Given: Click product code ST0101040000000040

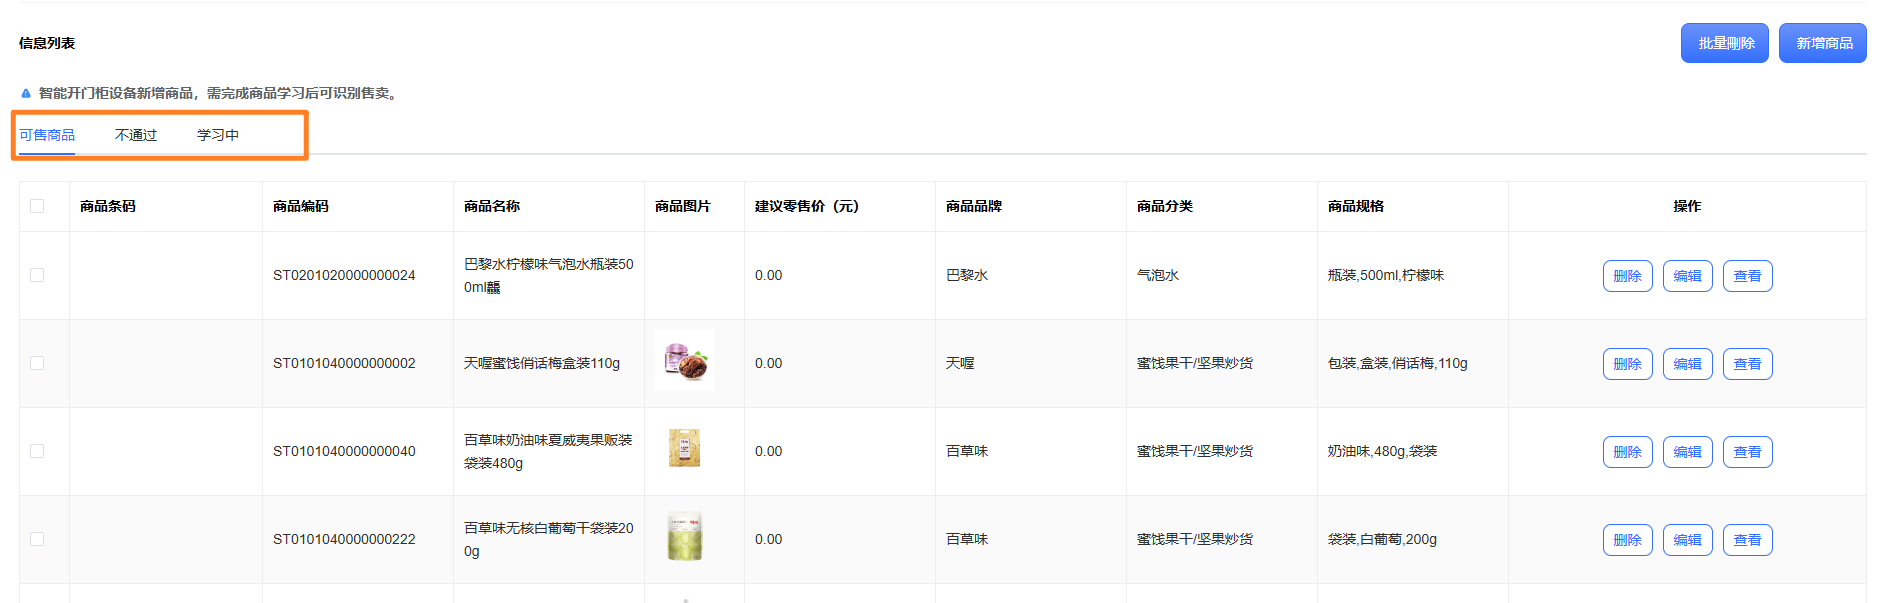Looking at the screenshot, I should pos(344,451).
